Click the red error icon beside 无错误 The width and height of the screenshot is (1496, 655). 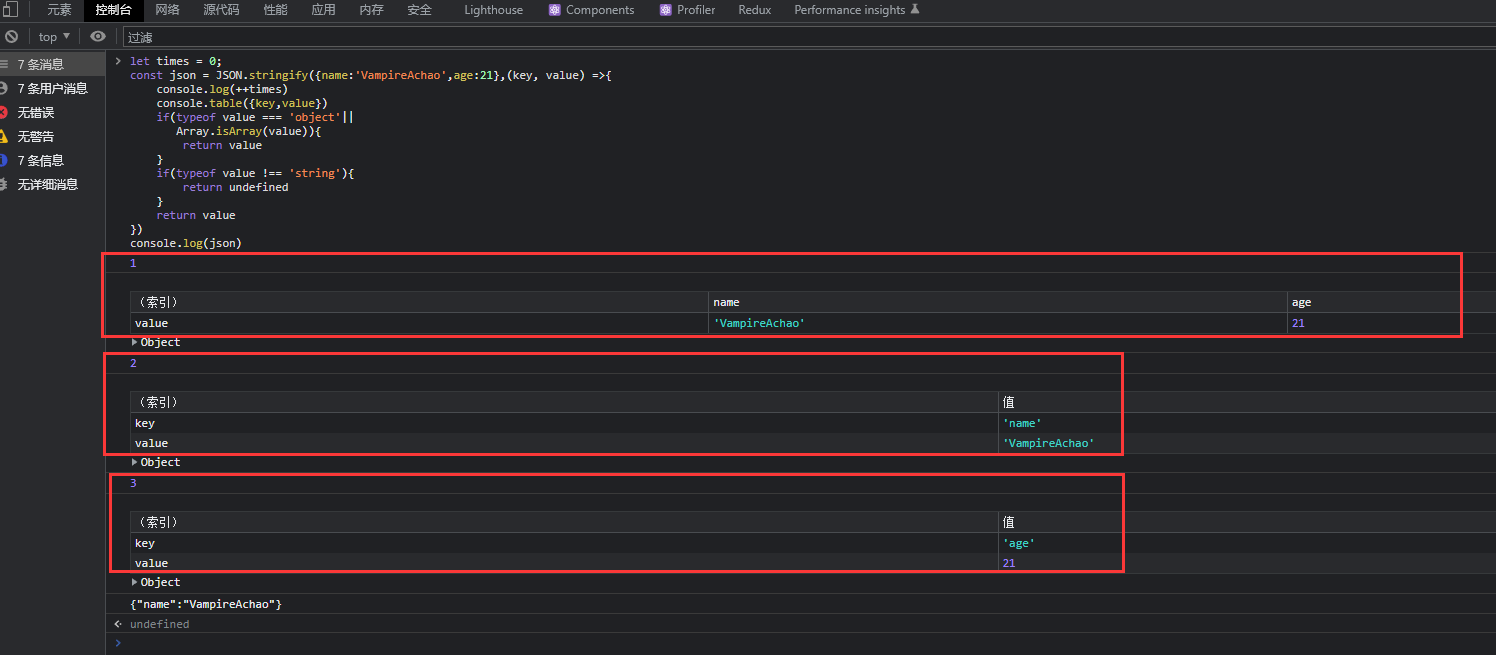(x=4, y=113)
